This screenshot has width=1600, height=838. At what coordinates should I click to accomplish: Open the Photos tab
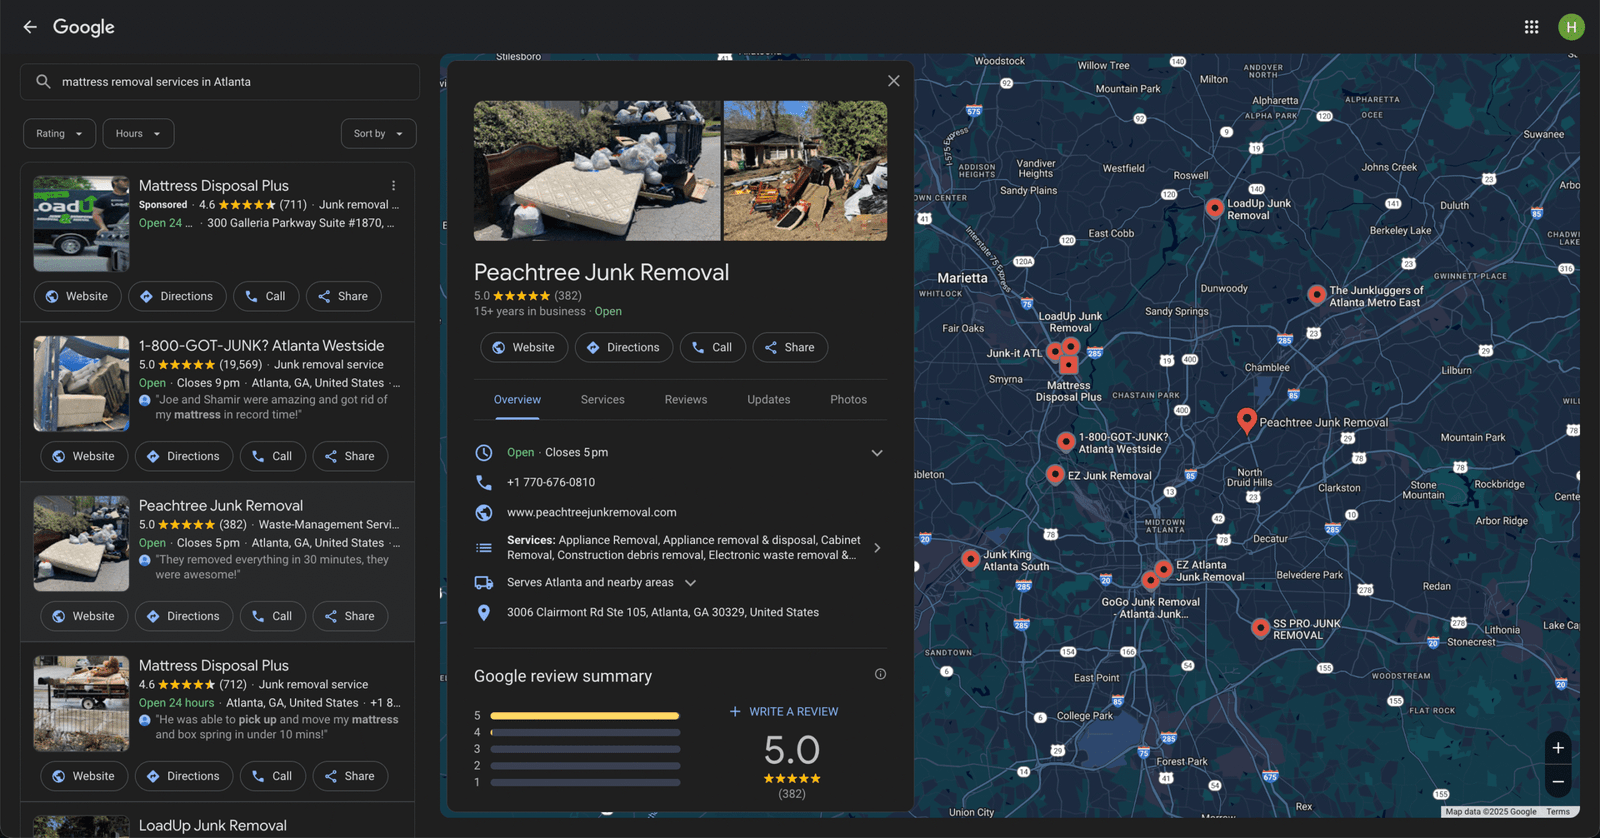849,400
